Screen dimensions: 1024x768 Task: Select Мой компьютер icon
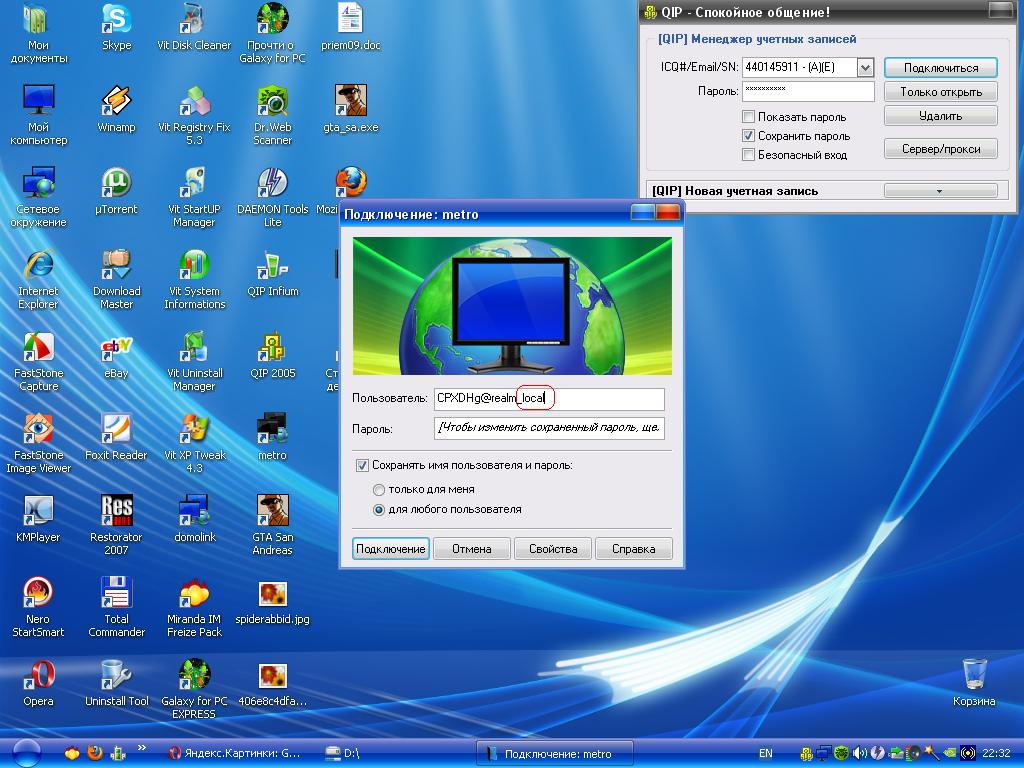pyautogui.click(x=38, y=115)
